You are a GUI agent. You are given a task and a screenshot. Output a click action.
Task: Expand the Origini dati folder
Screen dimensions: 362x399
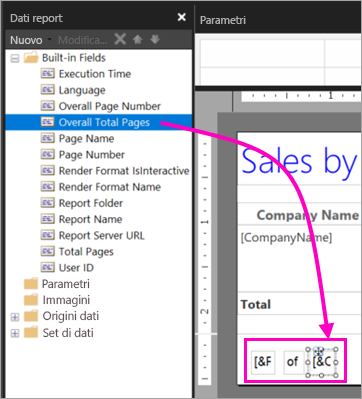pyautogui.click(x=15, y=317)
